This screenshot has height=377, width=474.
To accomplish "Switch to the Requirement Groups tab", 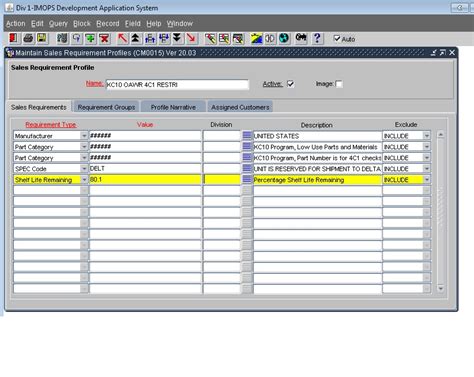I will click(x=106, y=107).
